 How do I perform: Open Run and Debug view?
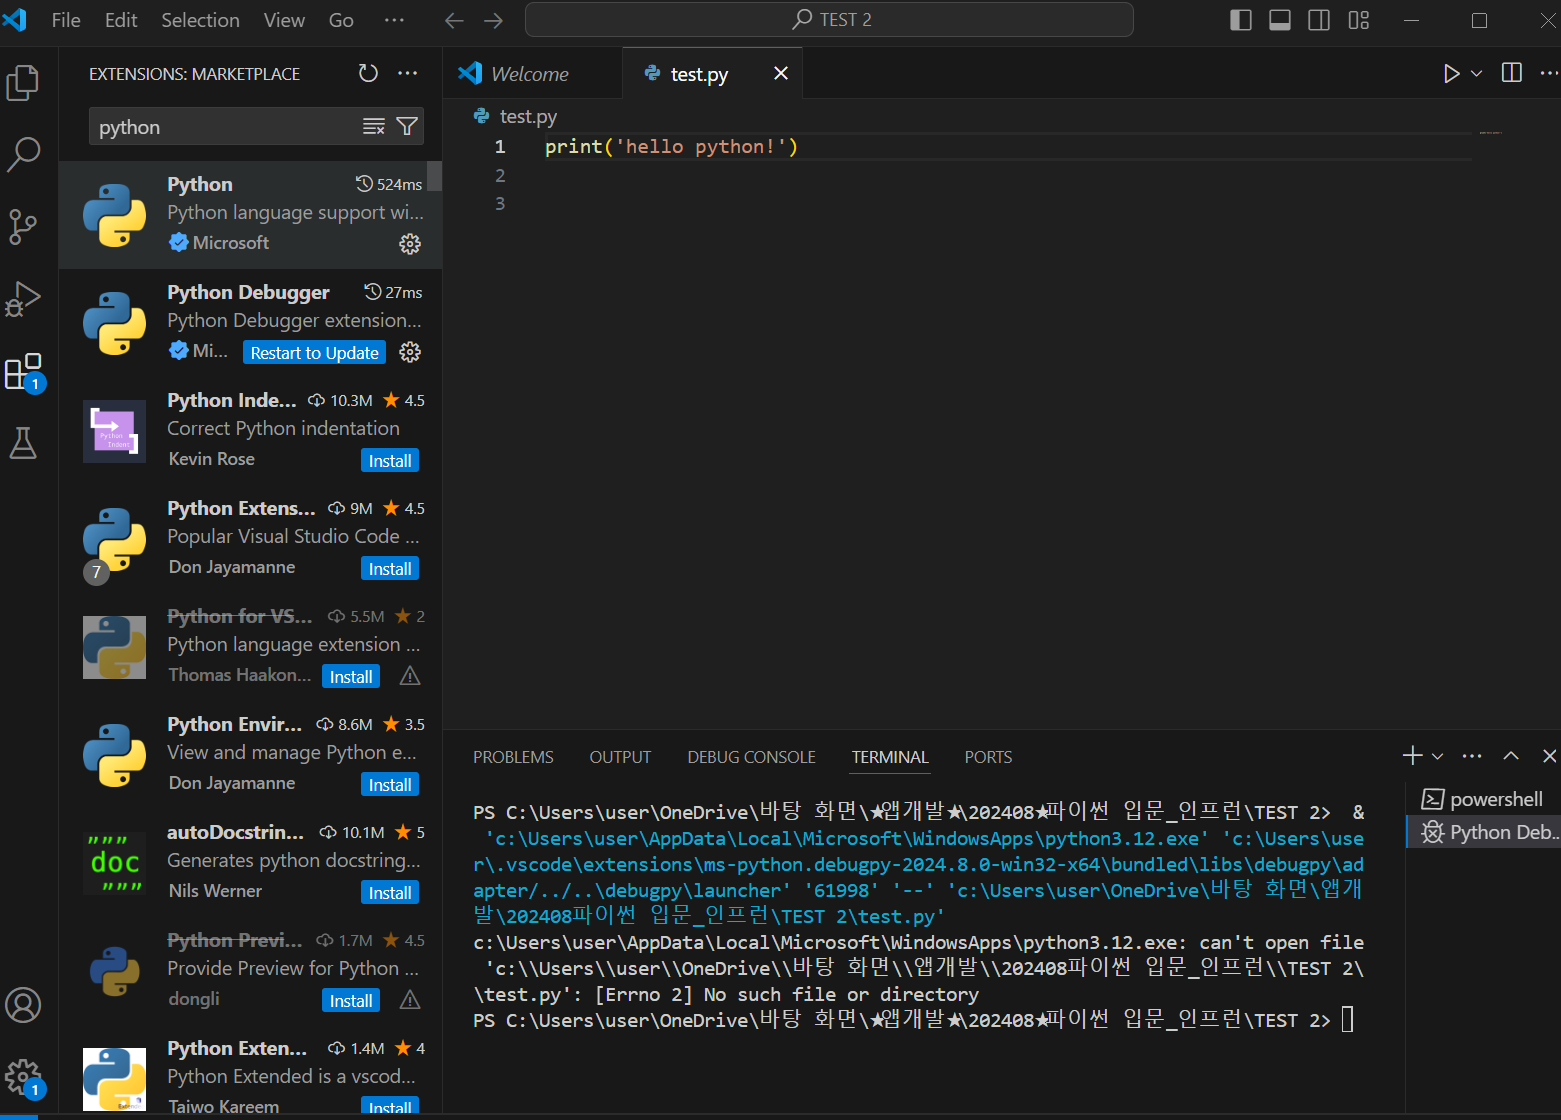coord(23,299)
